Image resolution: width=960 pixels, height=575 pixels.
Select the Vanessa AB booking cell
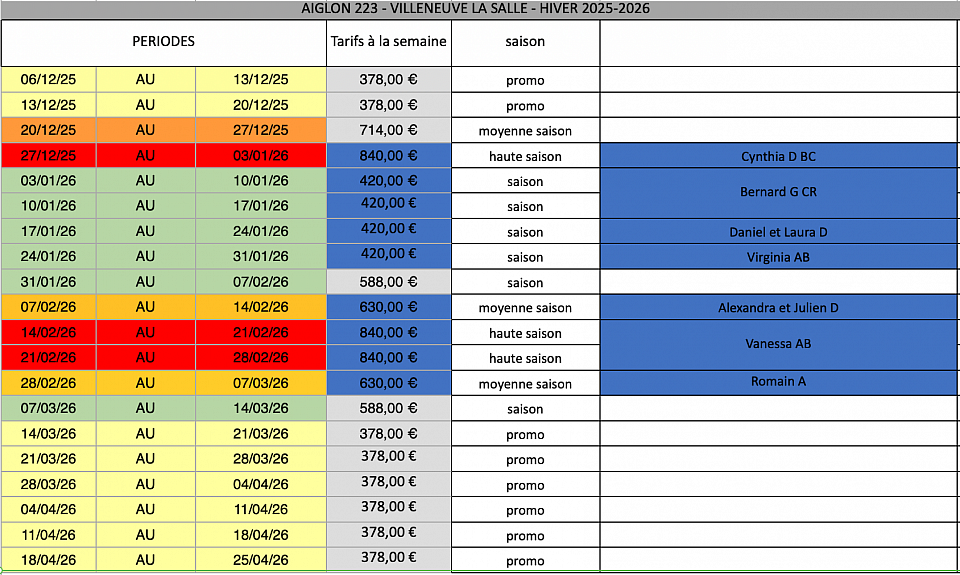coord(779,344)
